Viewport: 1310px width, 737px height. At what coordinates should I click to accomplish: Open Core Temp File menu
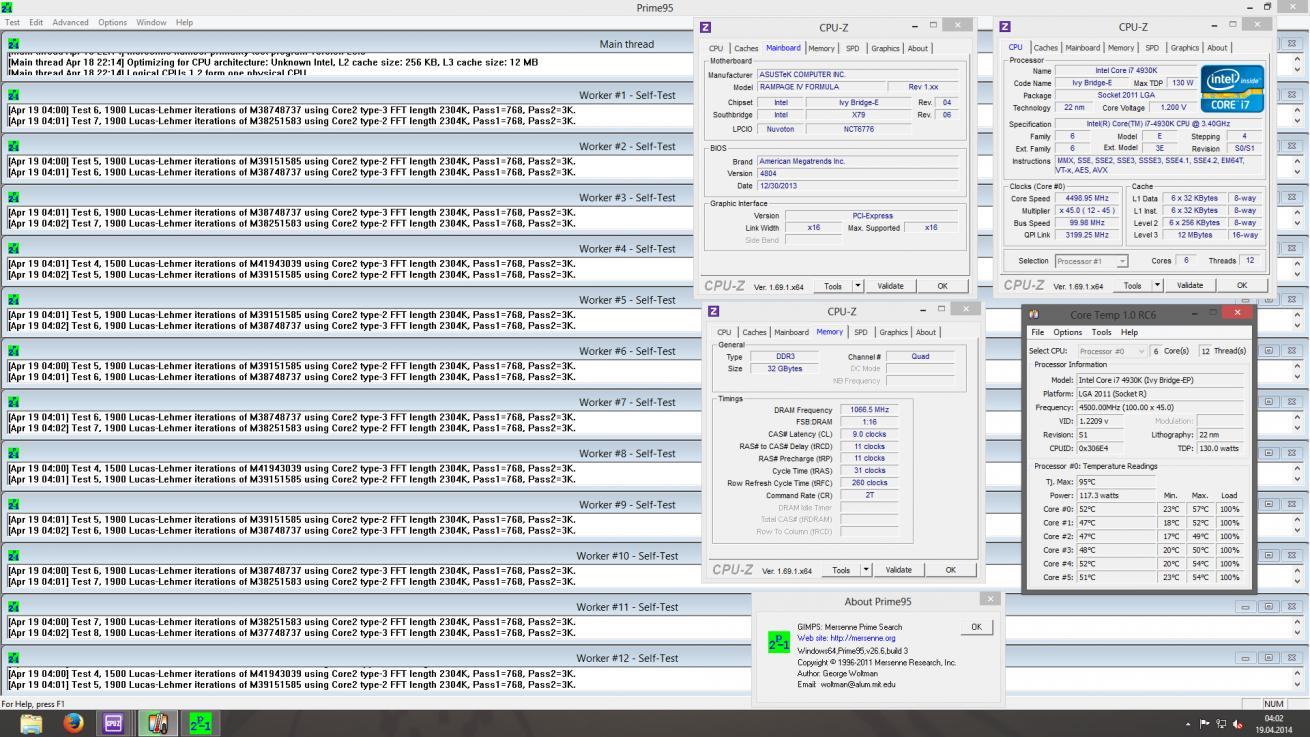[1038, 332]
